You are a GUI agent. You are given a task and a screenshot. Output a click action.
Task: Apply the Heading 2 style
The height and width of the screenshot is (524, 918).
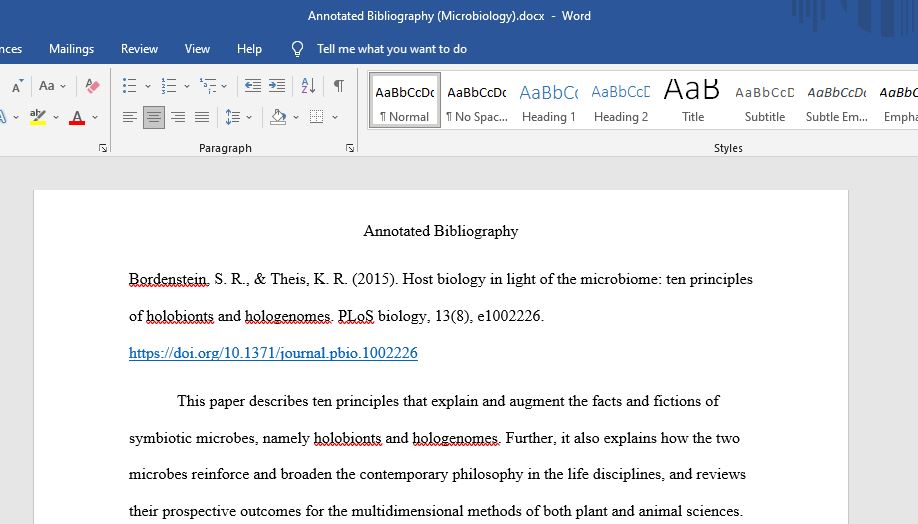621,100
